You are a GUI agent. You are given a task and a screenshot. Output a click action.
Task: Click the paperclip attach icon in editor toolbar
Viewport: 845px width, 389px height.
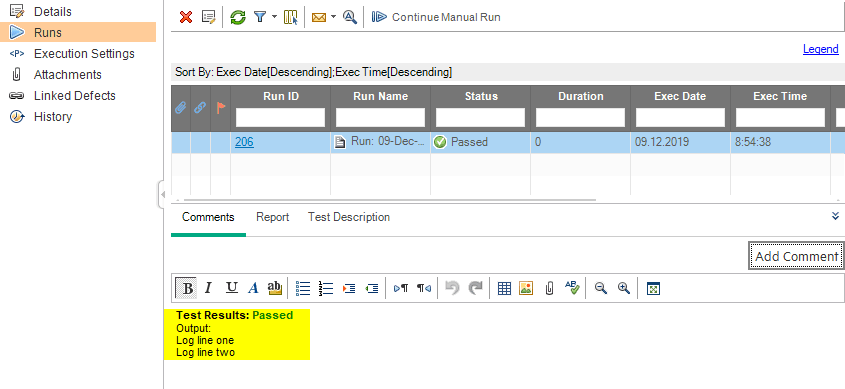click(549, 289)
